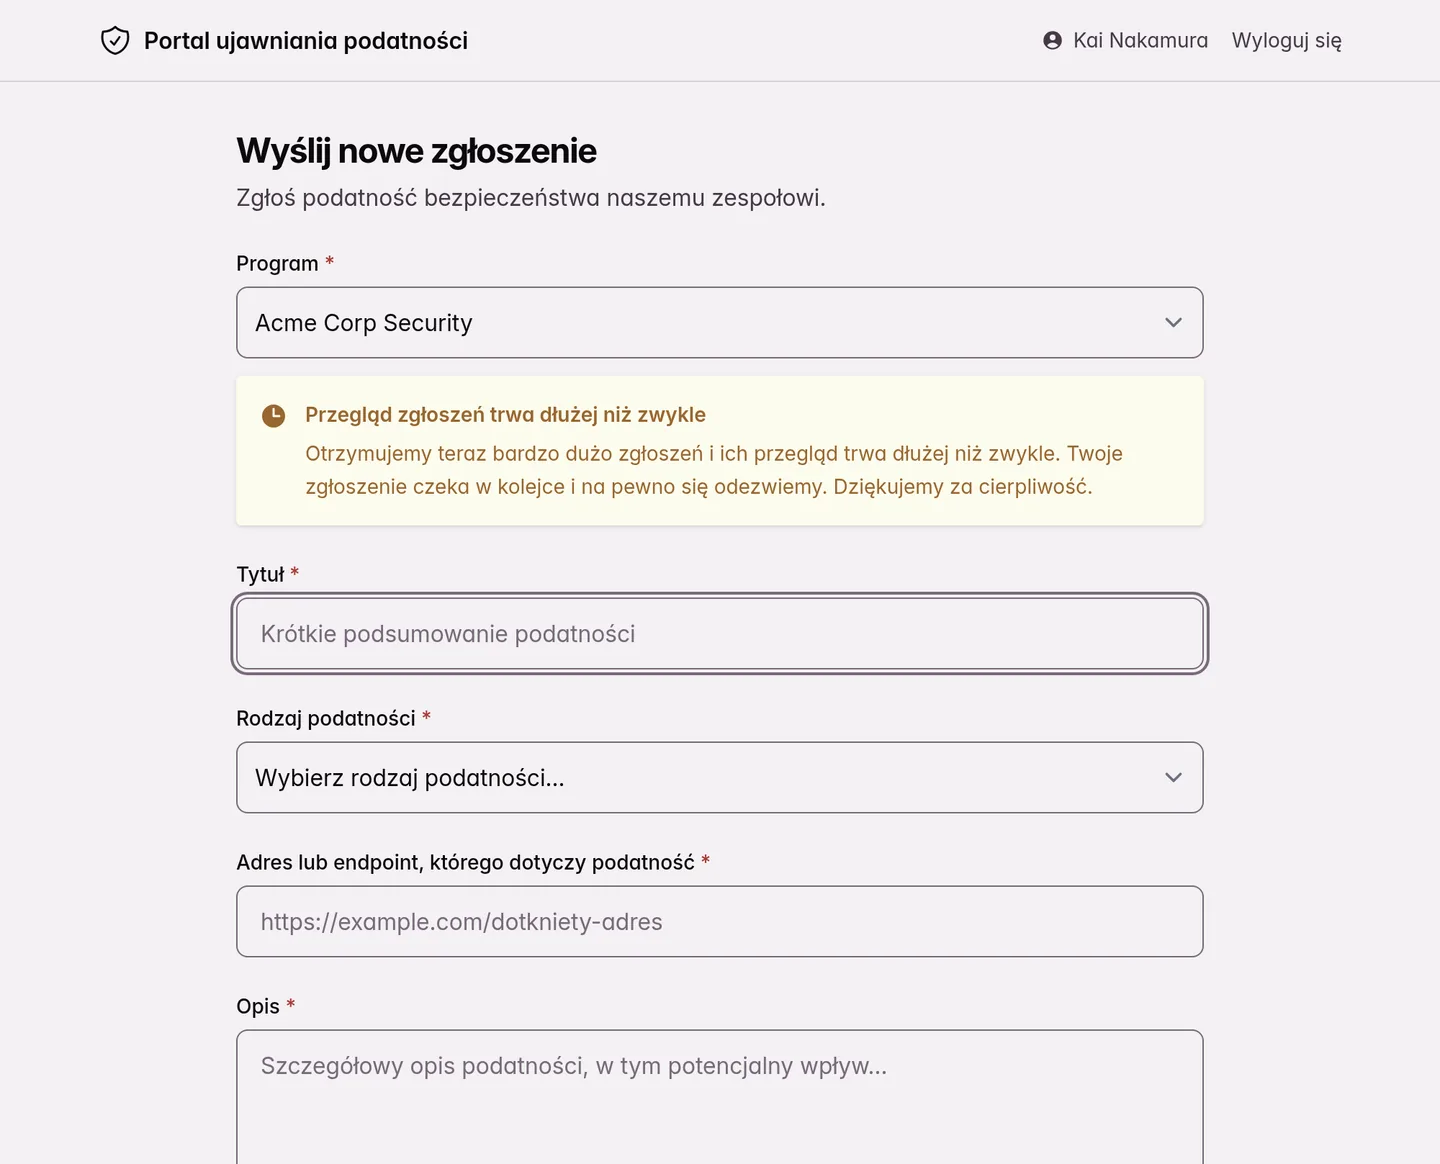This screenshot has width=1440, height=1164.
Task: Click the Rodzaj podatności chevron arrow
Action: pos(1173,778)
